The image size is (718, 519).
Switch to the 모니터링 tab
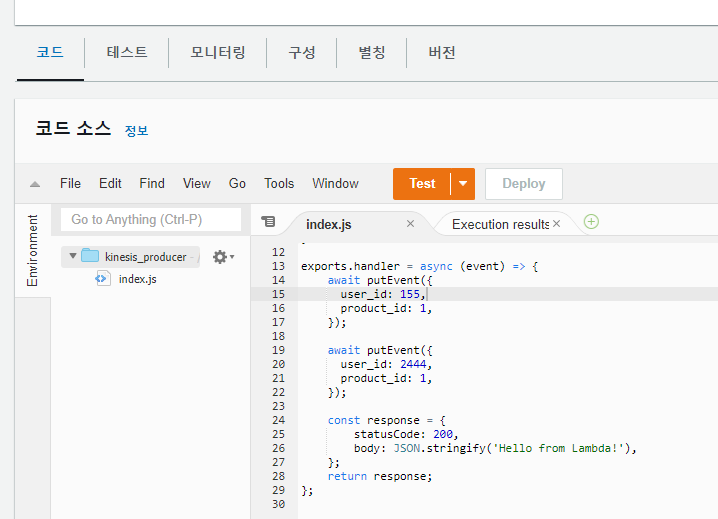pyautogui.click(x=218, y=52)
